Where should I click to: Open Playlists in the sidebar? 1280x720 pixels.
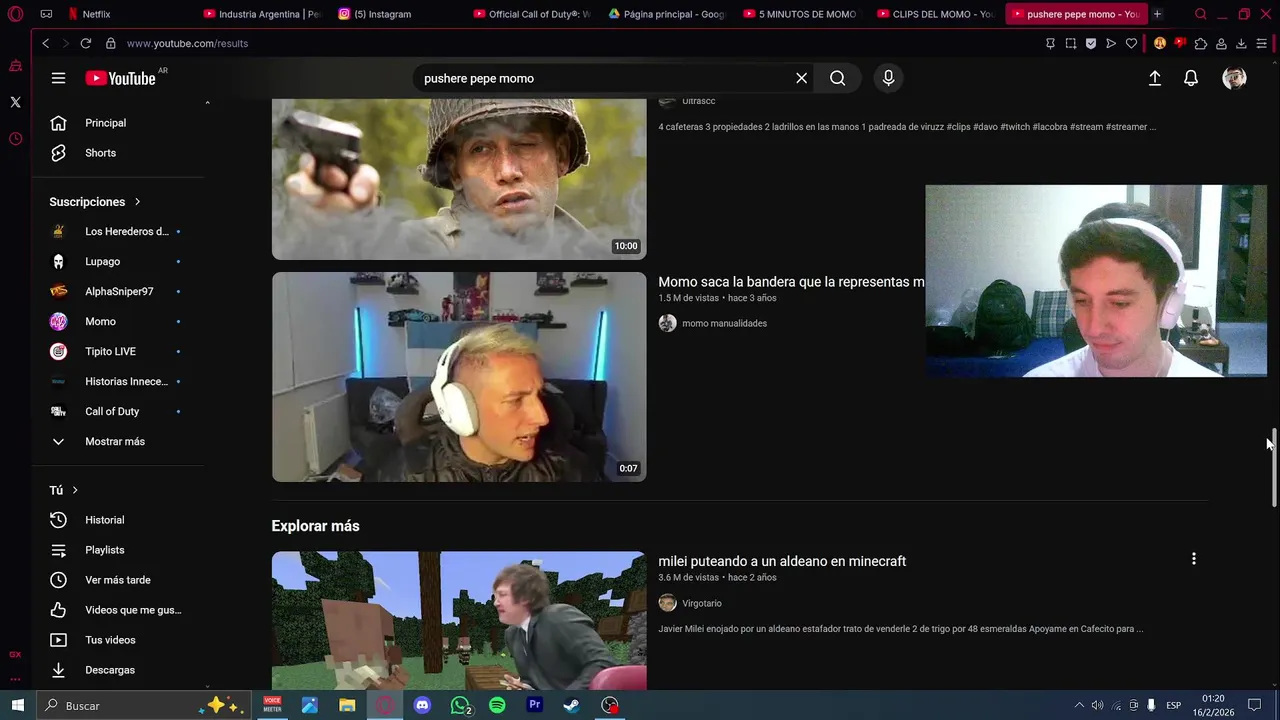click(120, 550)
